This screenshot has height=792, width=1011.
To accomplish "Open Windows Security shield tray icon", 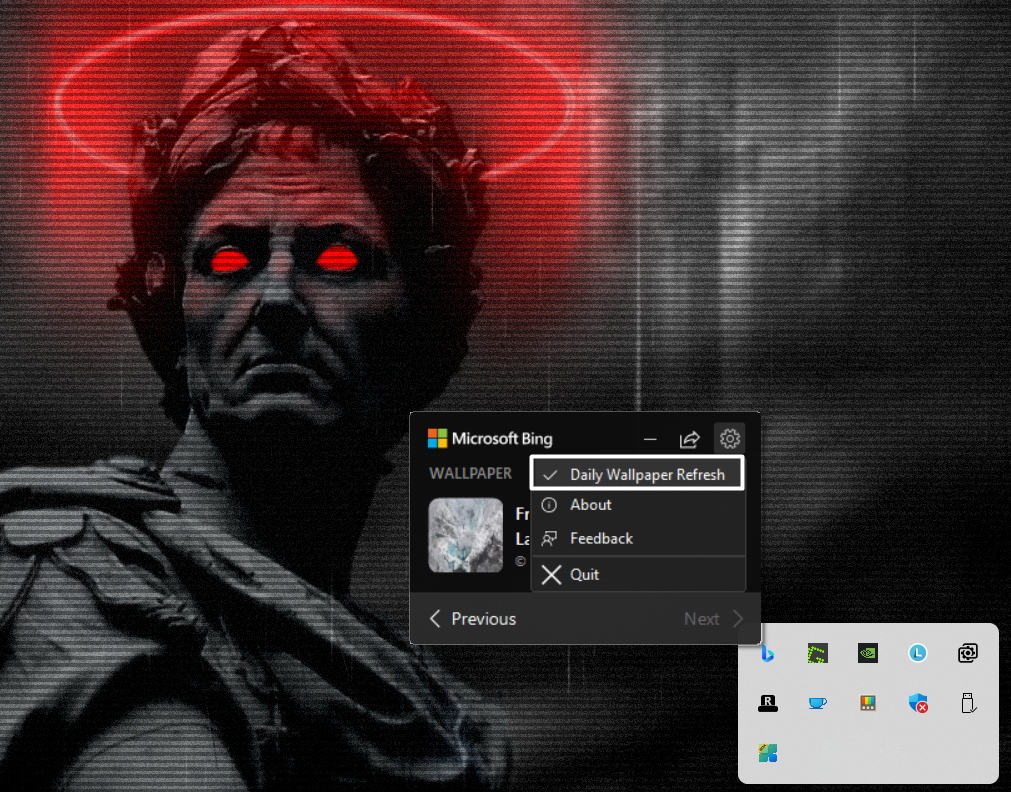I will [917, 703].
